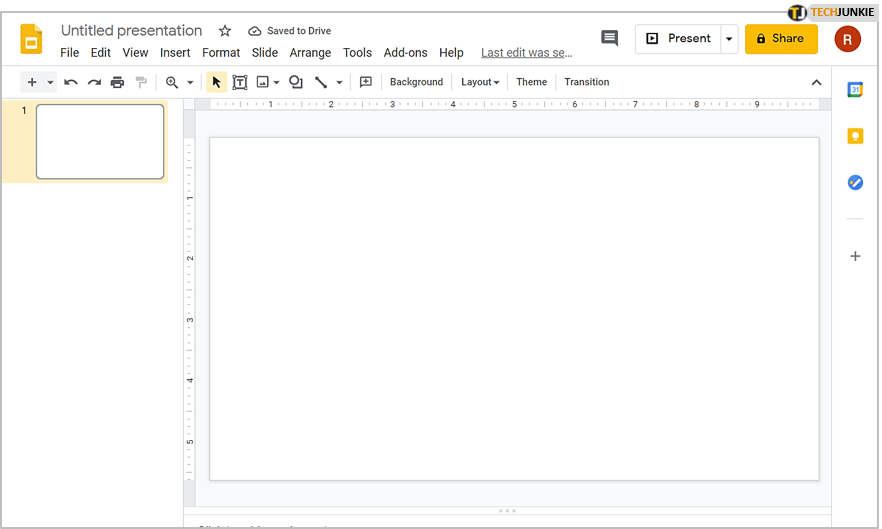The height and width of the screenshot is (529, 882).
Task: Click the redo arrow icon
Action: point(94,82)
